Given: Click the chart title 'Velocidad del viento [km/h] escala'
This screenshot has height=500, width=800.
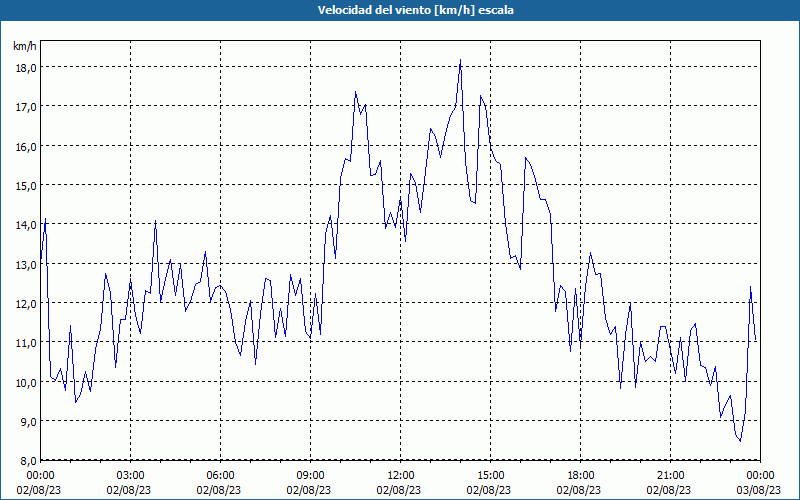Looking at the screenshot, I should click(415, 10).
